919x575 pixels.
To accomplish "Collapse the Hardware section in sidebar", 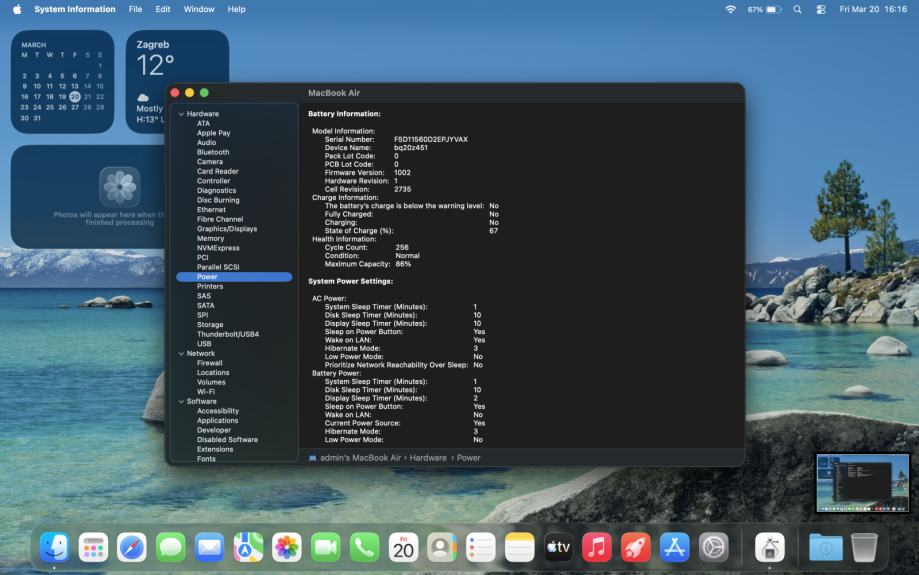I will 181,114.
